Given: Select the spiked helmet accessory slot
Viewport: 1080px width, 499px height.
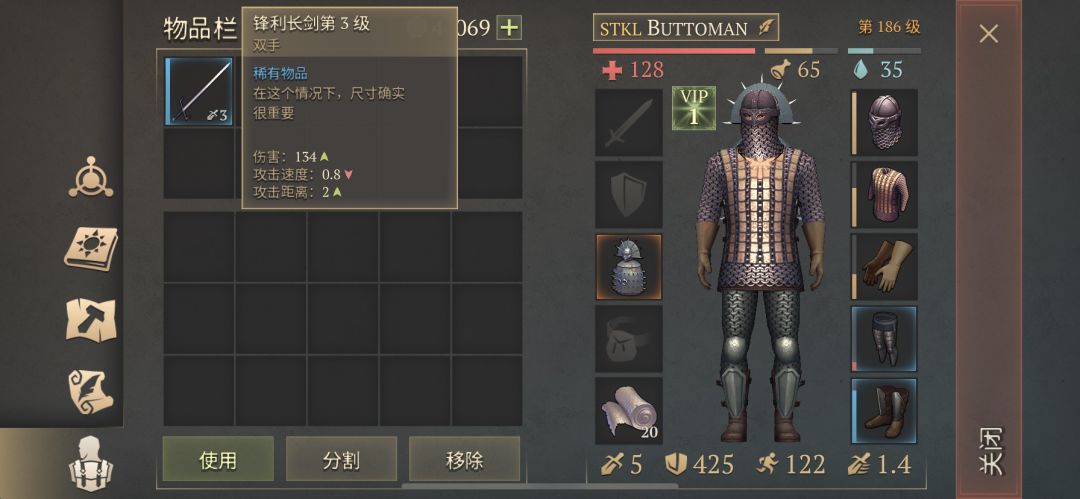Looking at the screenshot, I should (x=629, y=267).
